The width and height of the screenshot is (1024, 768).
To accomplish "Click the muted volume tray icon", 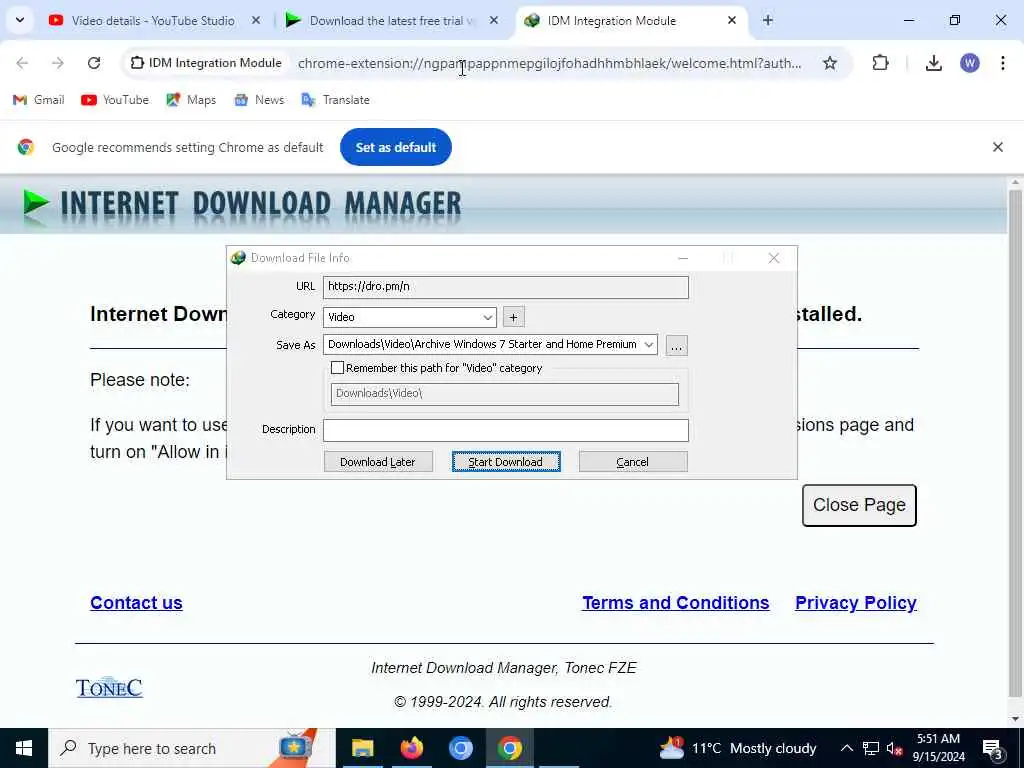I will (895, 748).
